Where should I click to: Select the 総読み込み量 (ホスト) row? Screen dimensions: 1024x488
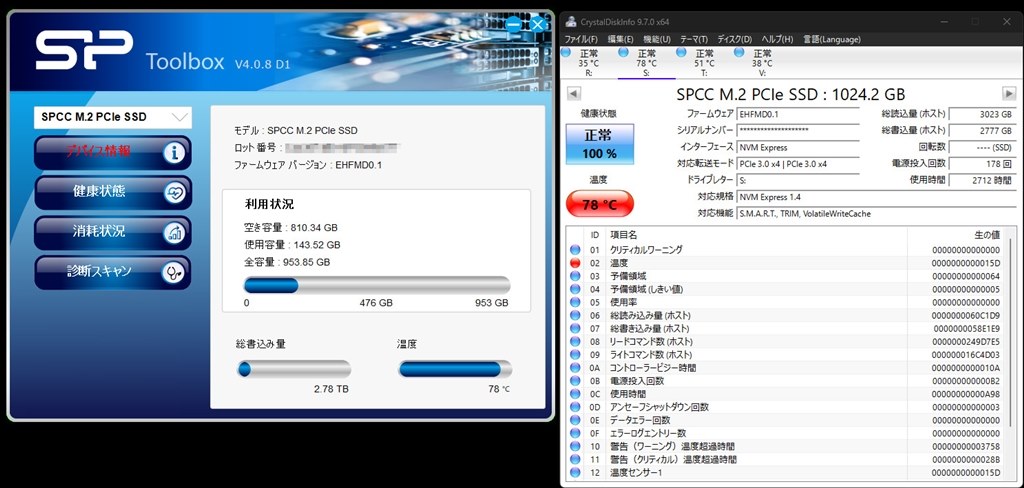tap(786, 315)
